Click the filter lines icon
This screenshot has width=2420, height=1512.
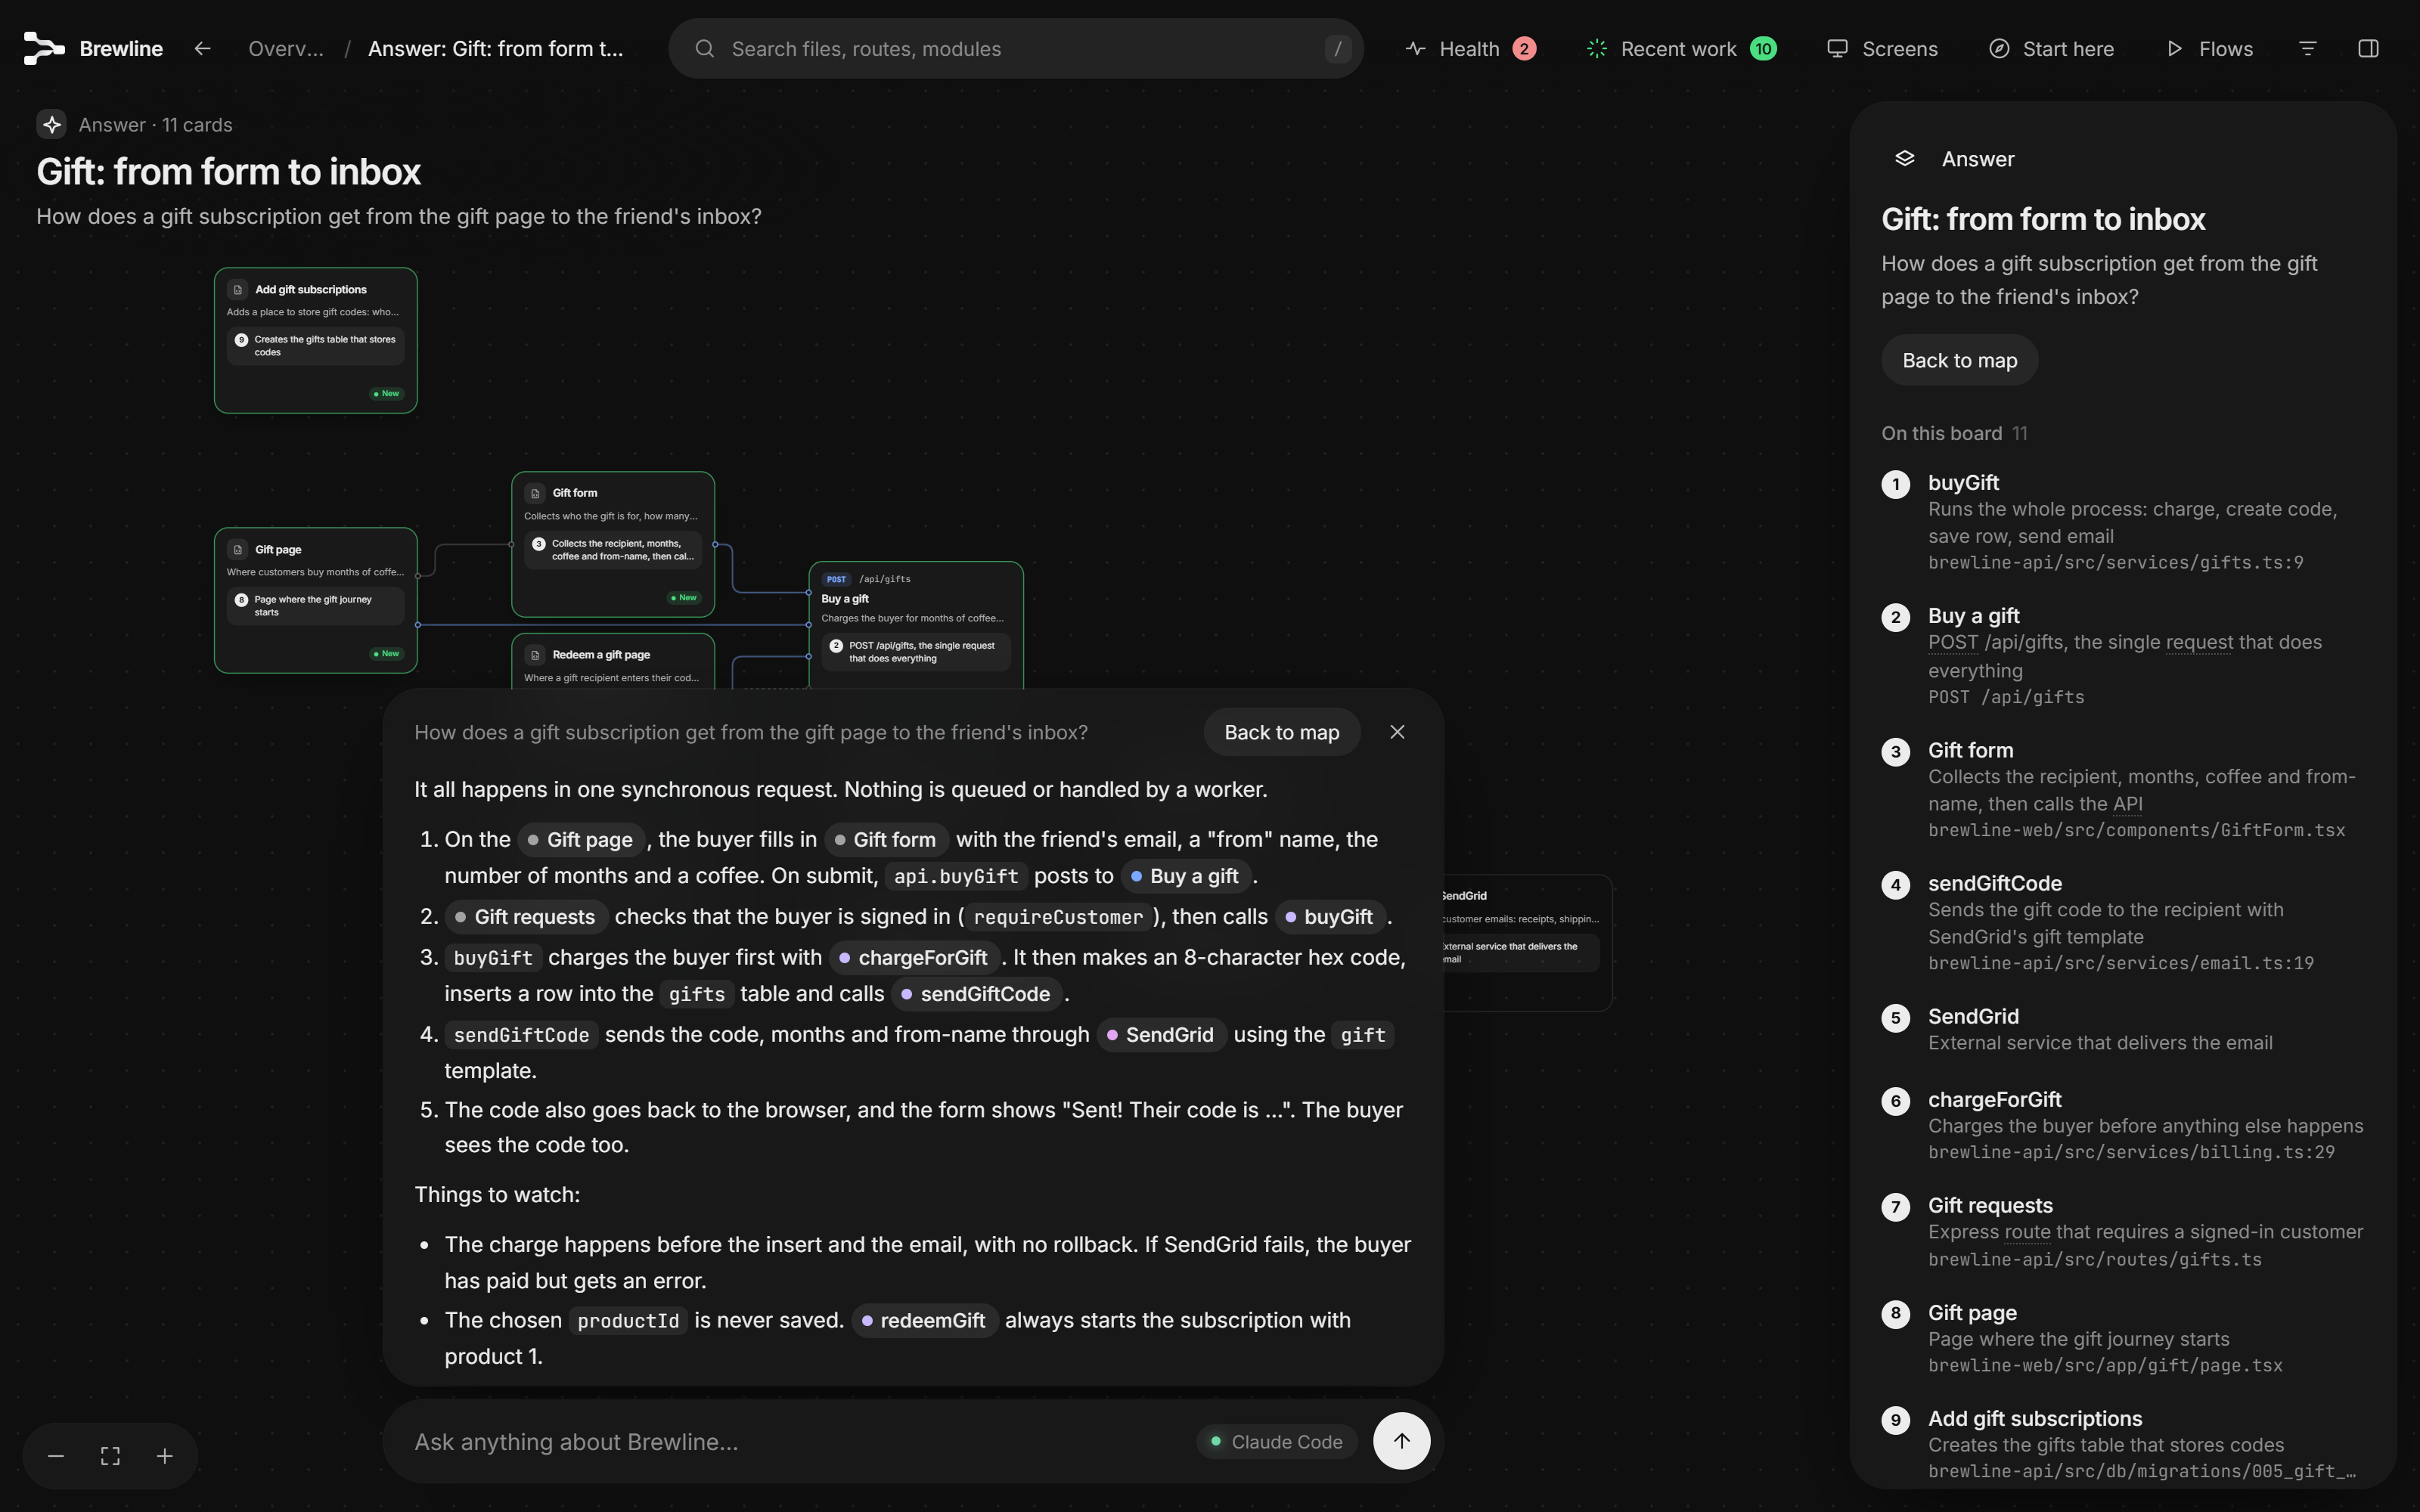pos(2308,48)
